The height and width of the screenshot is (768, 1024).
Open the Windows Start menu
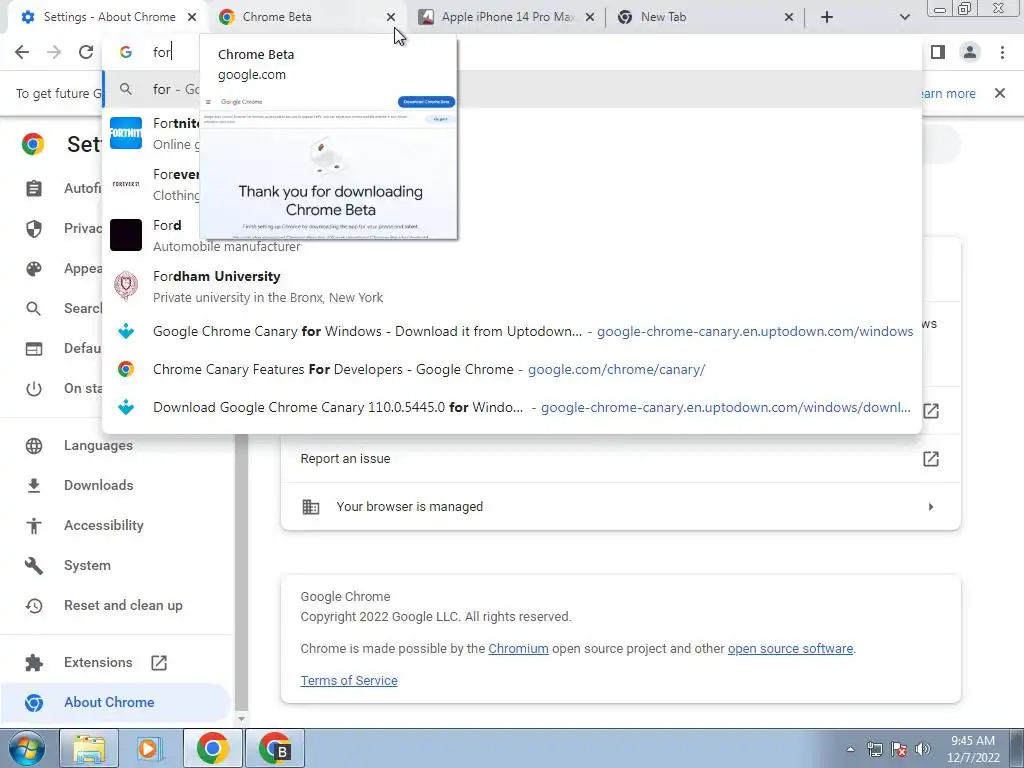[x=26, y=748]
